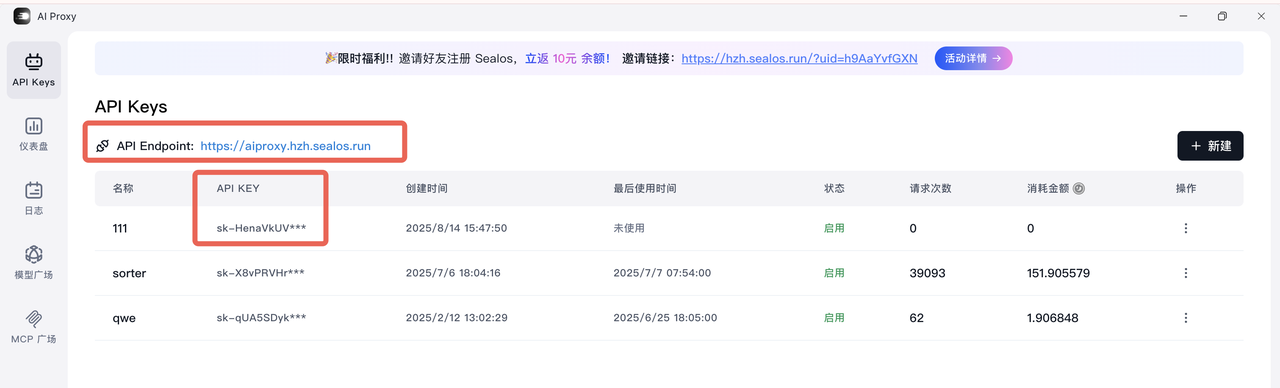Viewport: 1280px width, 388px height.
Task: Click creation time 2025/7/6 18:04:16
Action: point(453,273)
